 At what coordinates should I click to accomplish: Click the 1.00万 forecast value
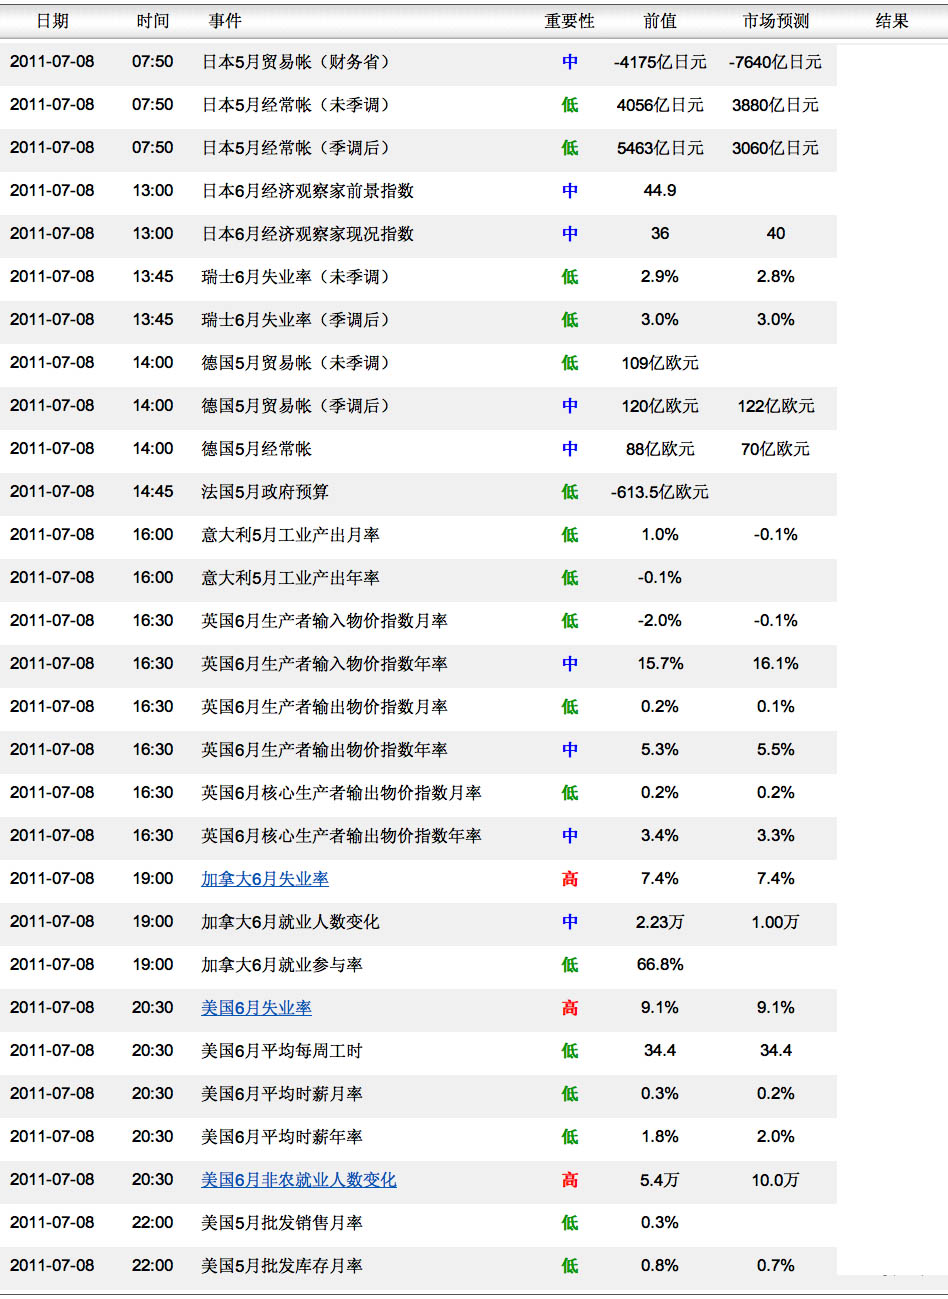click(x=776, y=922)
